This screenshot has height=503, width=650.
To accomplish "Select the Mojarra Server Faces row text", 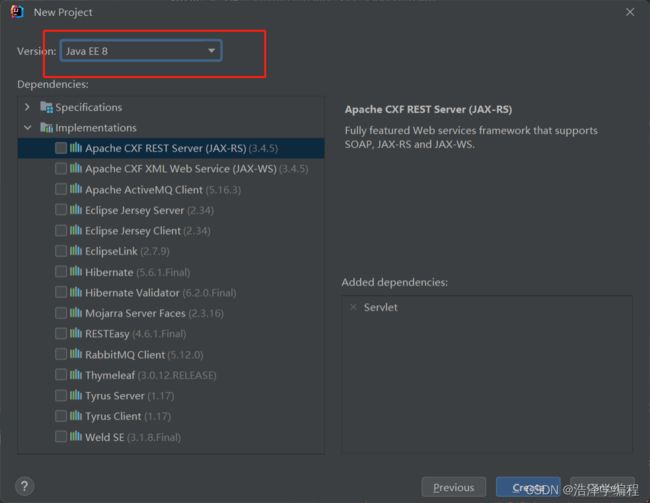I will pyautogui.click(x=154, y=313).
